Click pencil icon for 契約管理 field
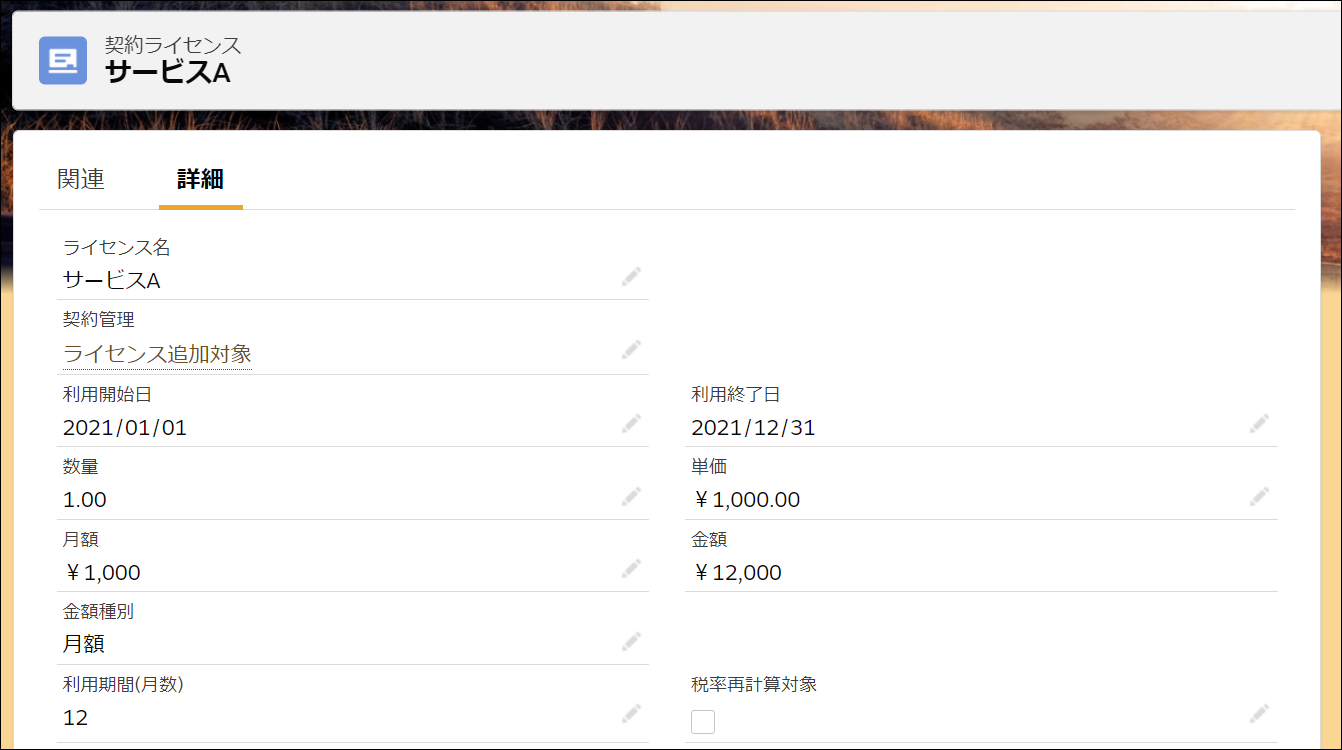The height and width of the screenshot is (750, 1342). (631, 349)
